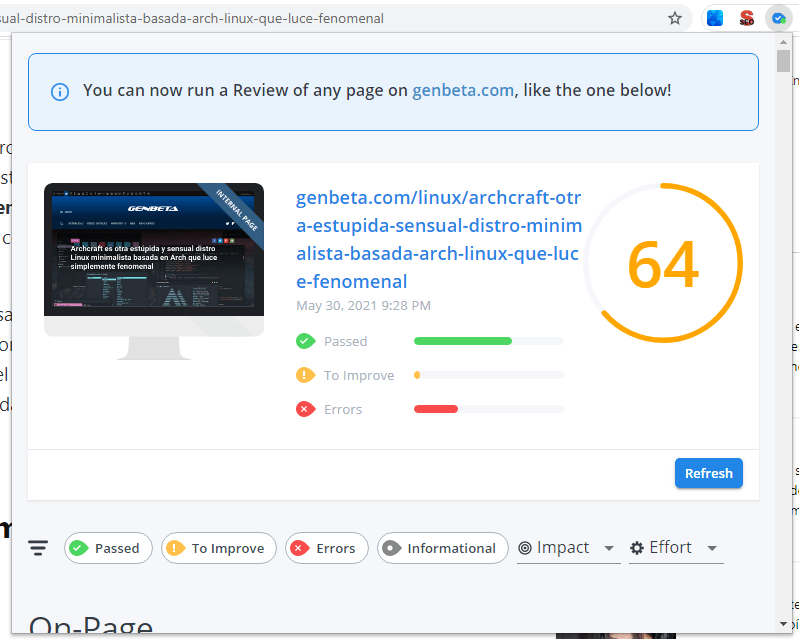Click the 'INTERNAL PAGE' ribbon on the thumbnail
This screenshot has height=639, width=799.
237,210
